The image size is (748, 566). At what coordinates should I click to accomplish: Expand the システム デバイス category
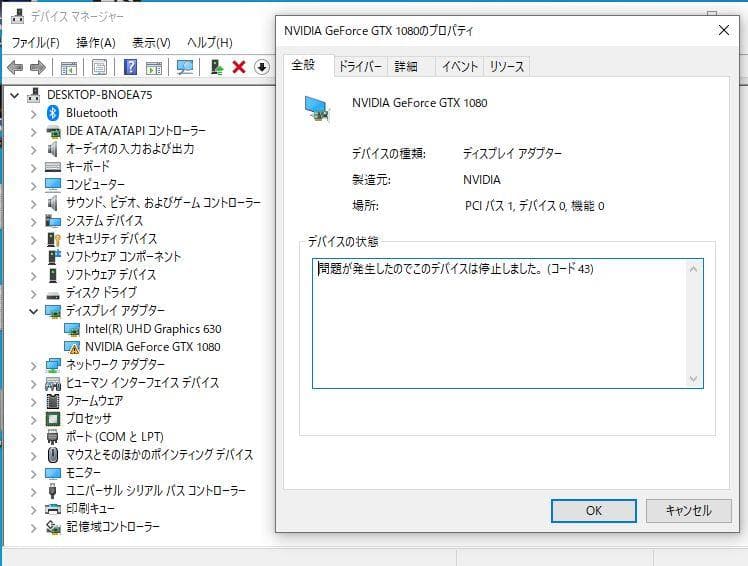pyautogui.click(x=33, y=221)
